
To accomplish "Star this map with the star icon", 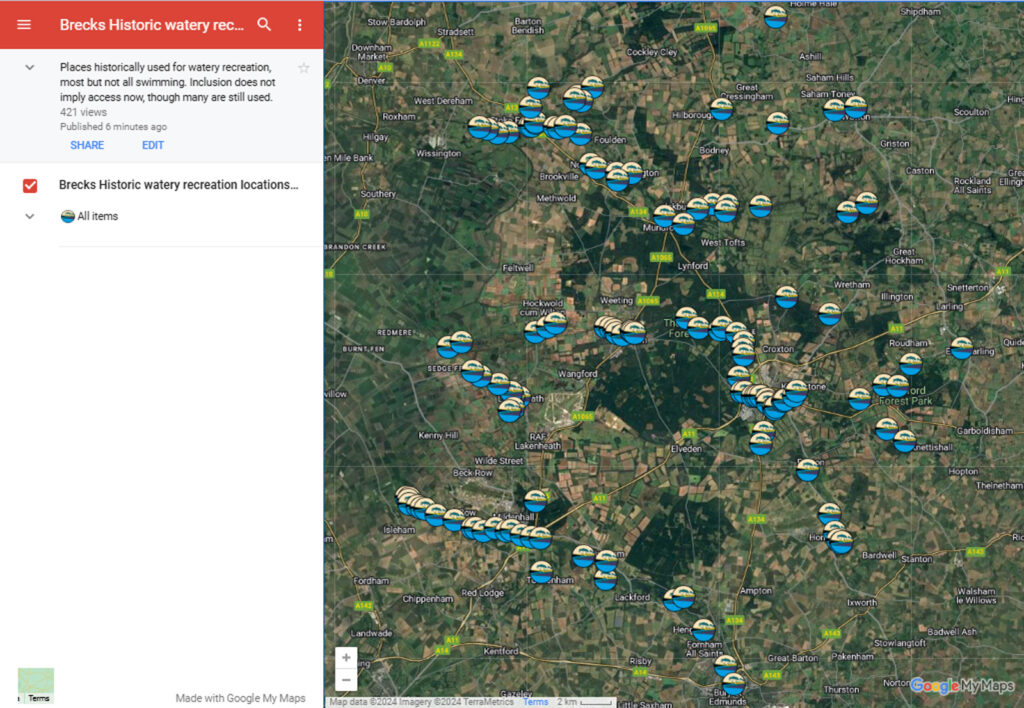I will (x=304, y=68).
